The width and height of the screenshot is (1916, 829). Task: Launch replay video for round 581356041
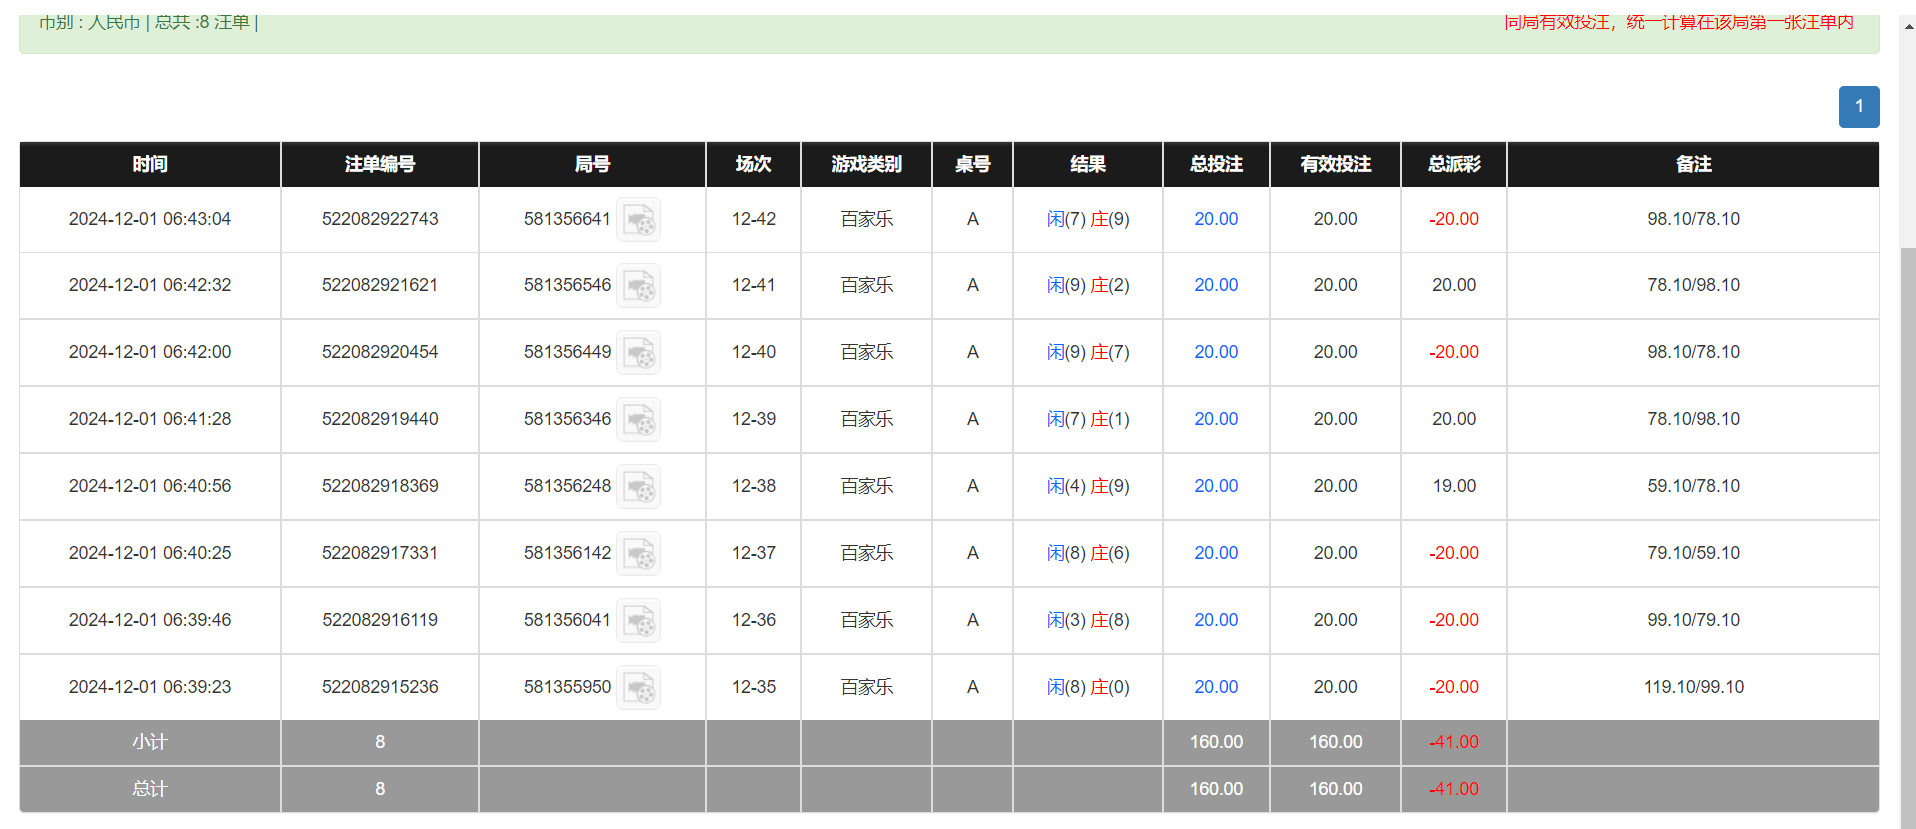pos(638,621)
